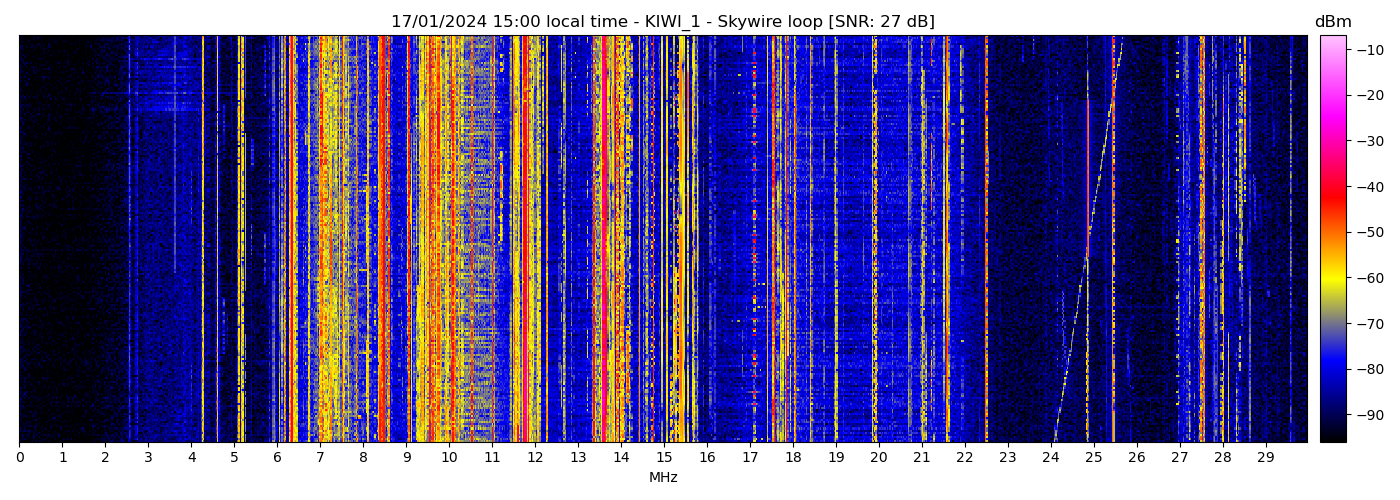The image size is (1400, 500).
Task: Click the 0 MHz axis tick label
Action: click(19, 458)
